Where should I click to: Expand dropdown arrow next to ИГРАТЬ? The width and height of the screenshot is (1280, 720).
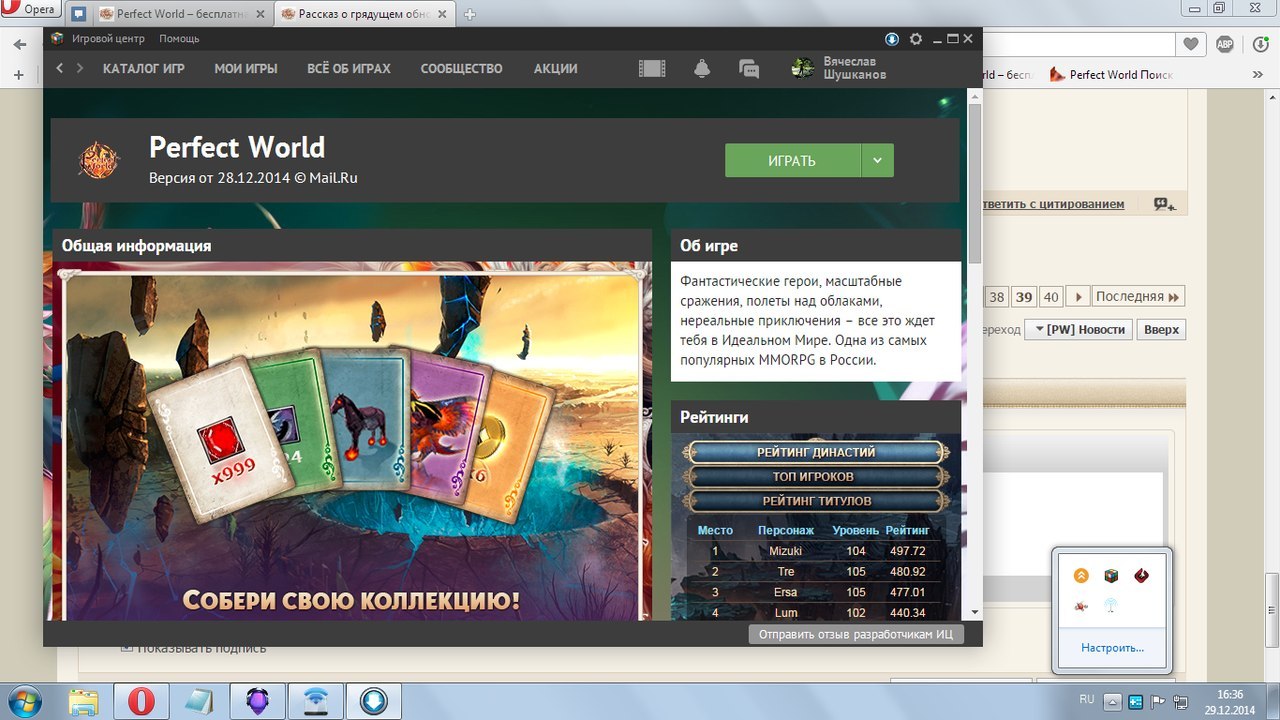877,160
